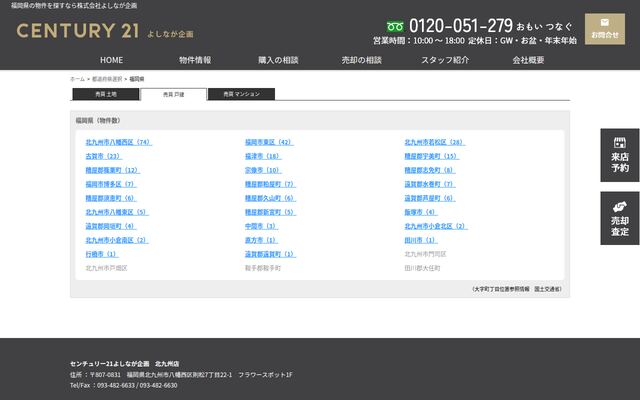Open 北九州市若松区 (28) listings
The width and height of the screenshot is (640, 400).
(435, 142)
